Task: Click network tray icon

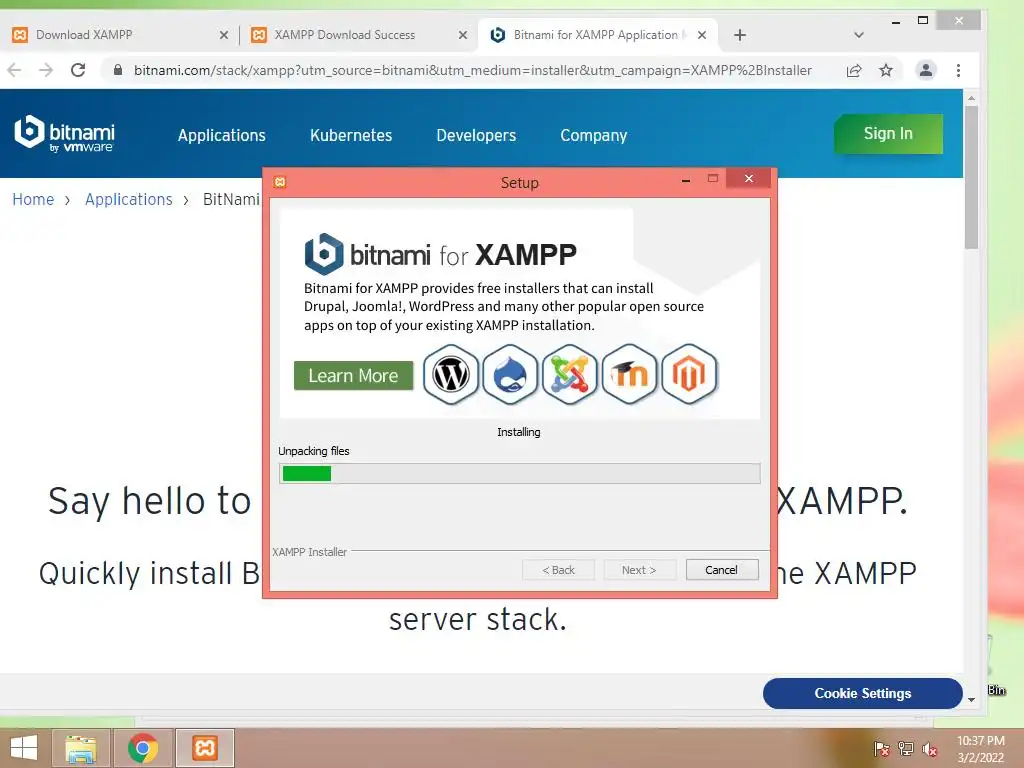Action: [906, 748]
